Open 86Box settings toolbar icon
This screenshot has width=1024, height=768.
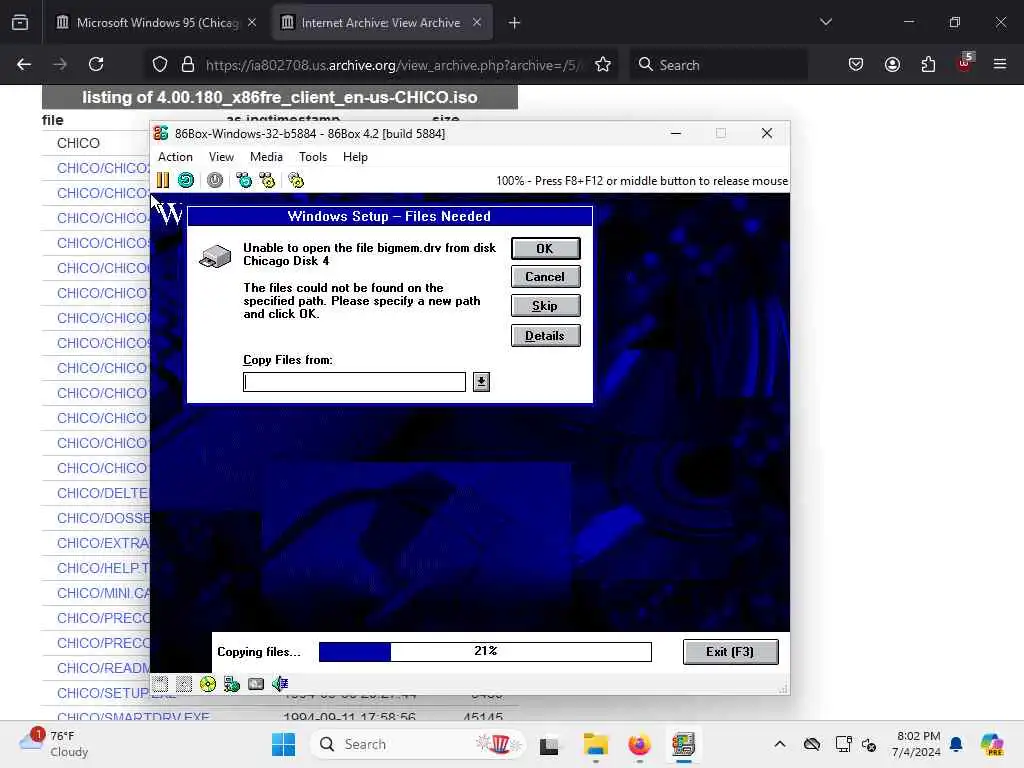point(296,180)
